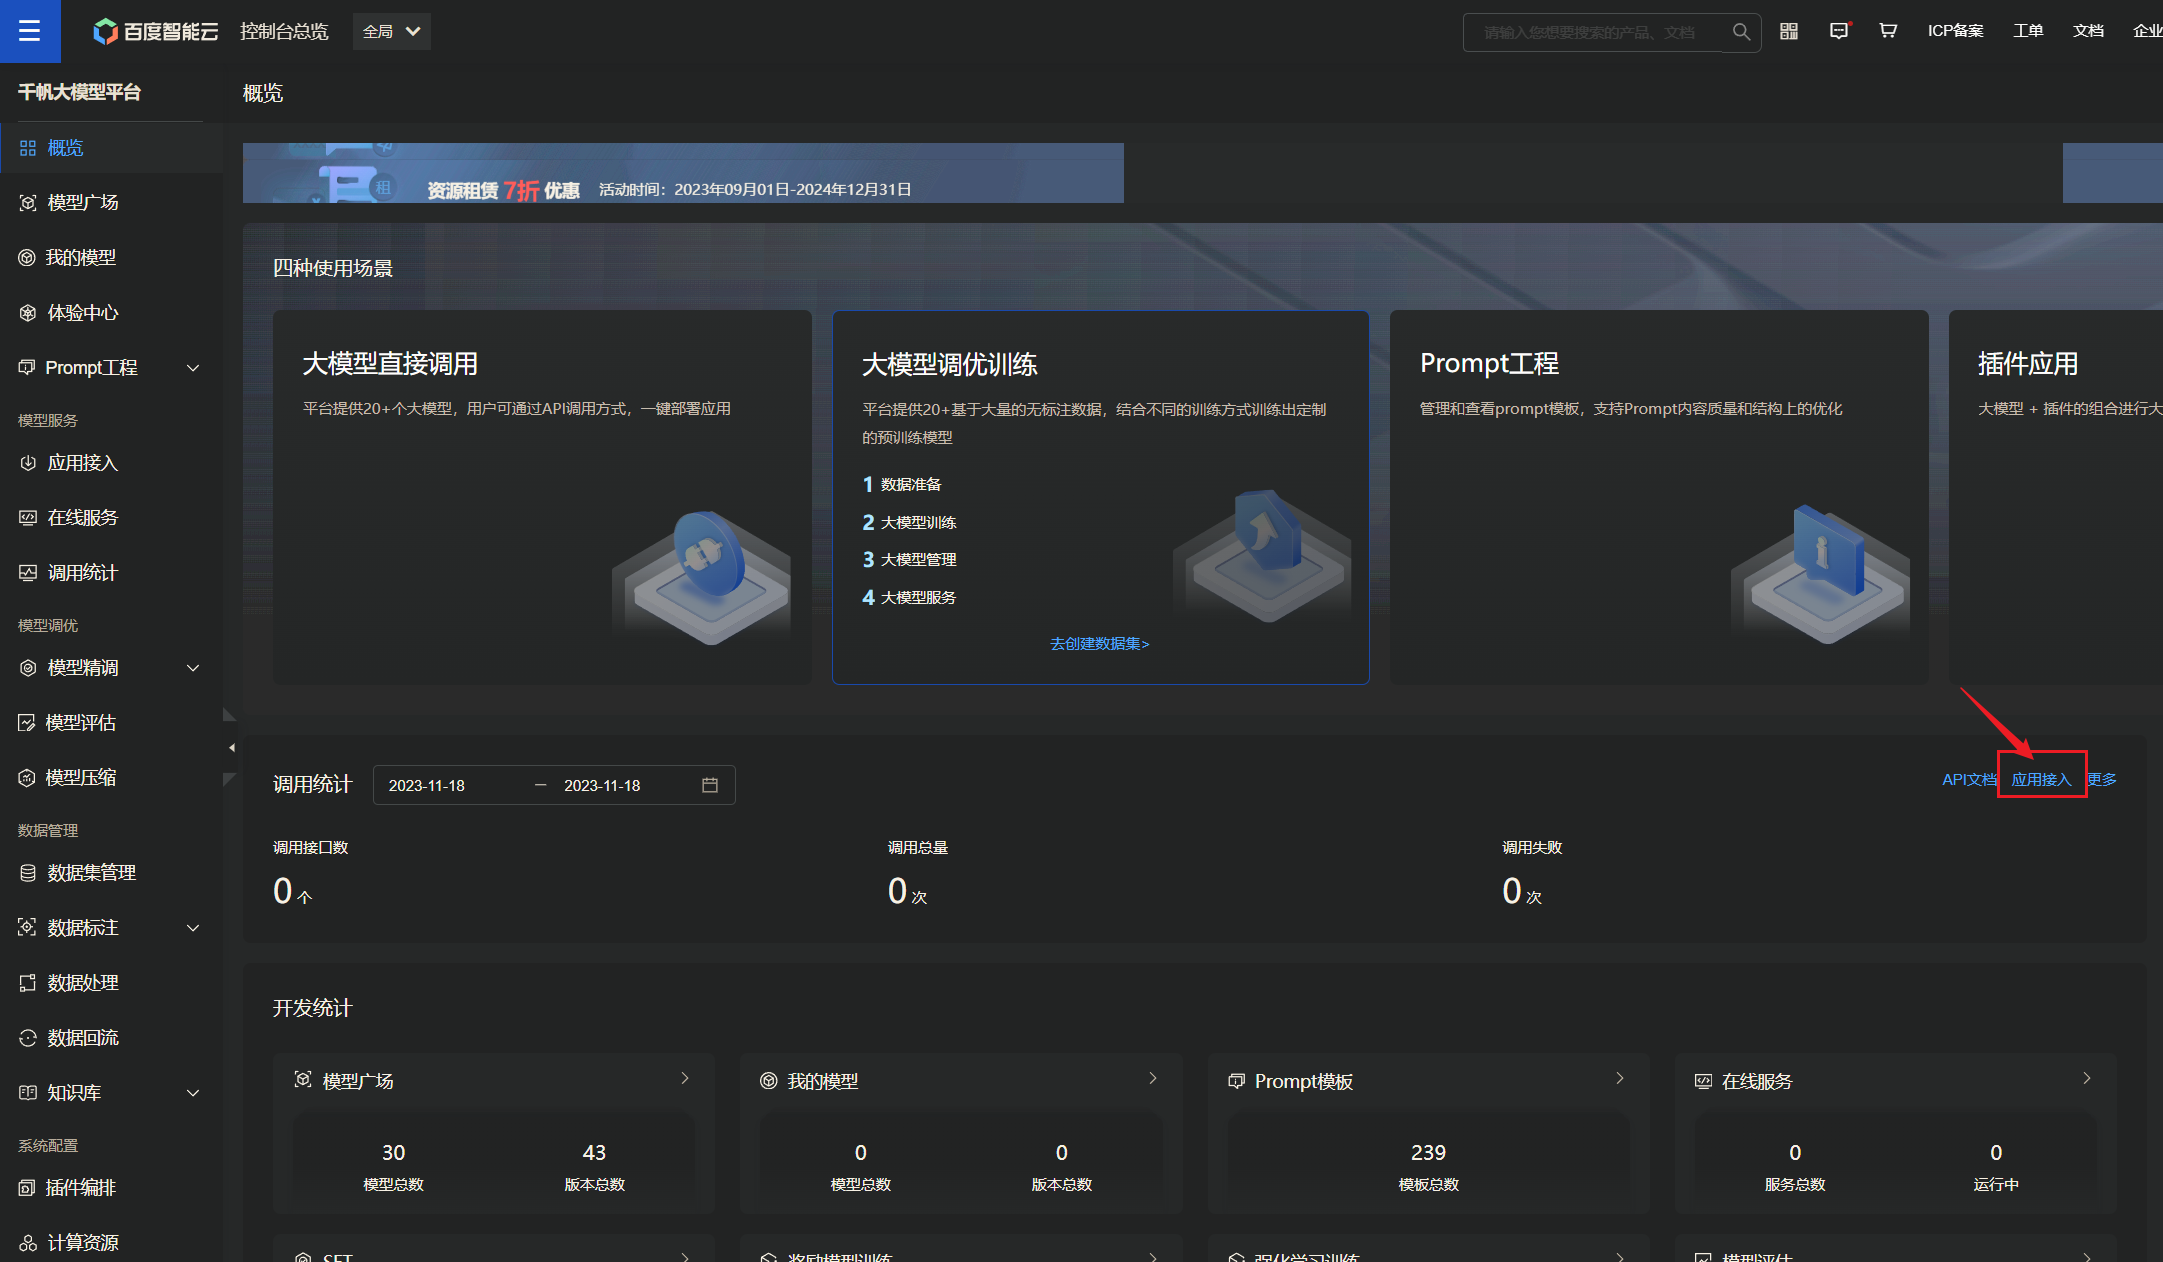Open the QR grid icon in header
Viewport: 2163px width, 1262px height.
1789,31
